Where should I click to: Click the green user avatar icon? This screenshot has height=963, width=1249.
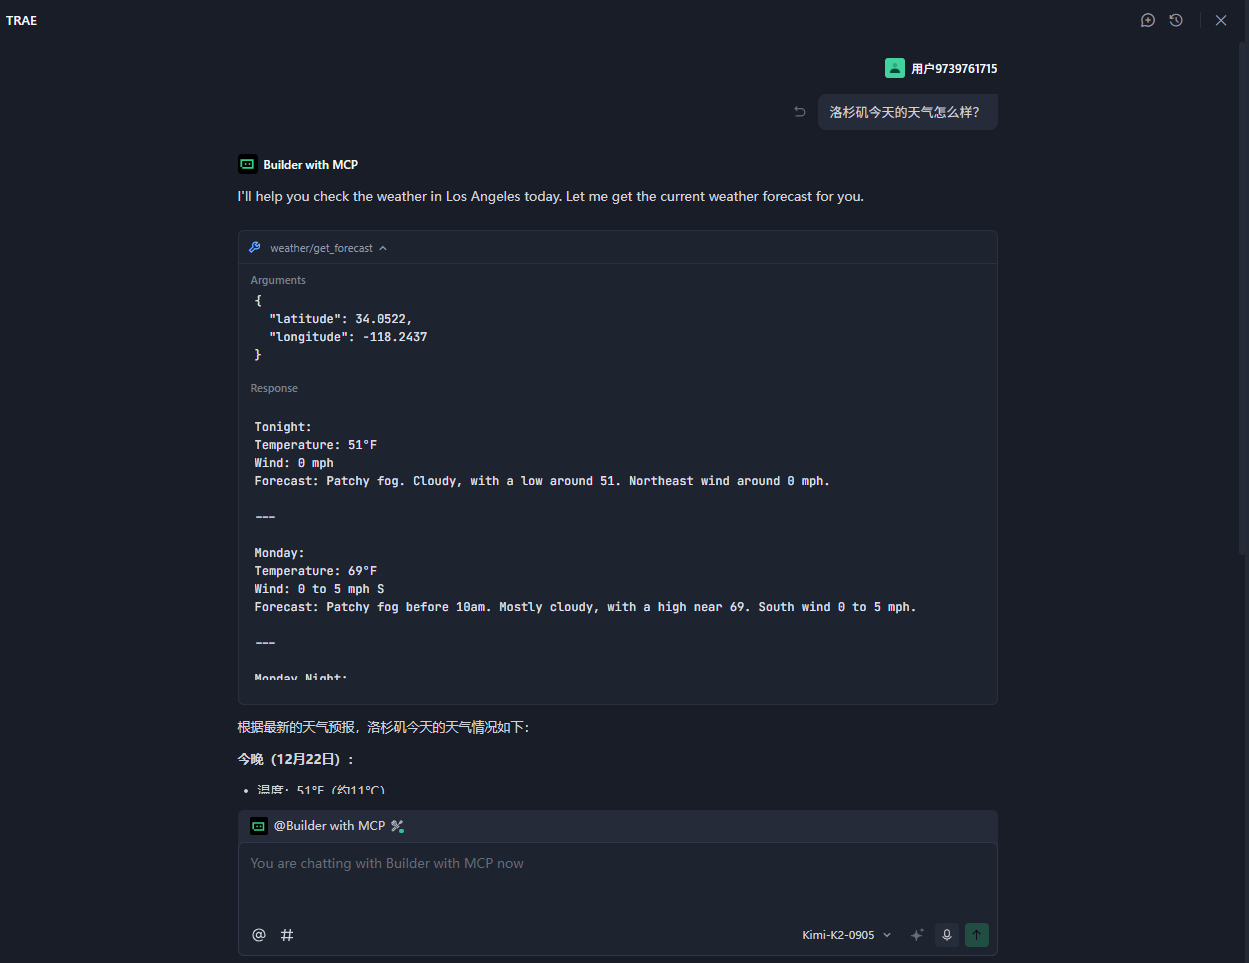pyautogui.click(x=895, y=68)
